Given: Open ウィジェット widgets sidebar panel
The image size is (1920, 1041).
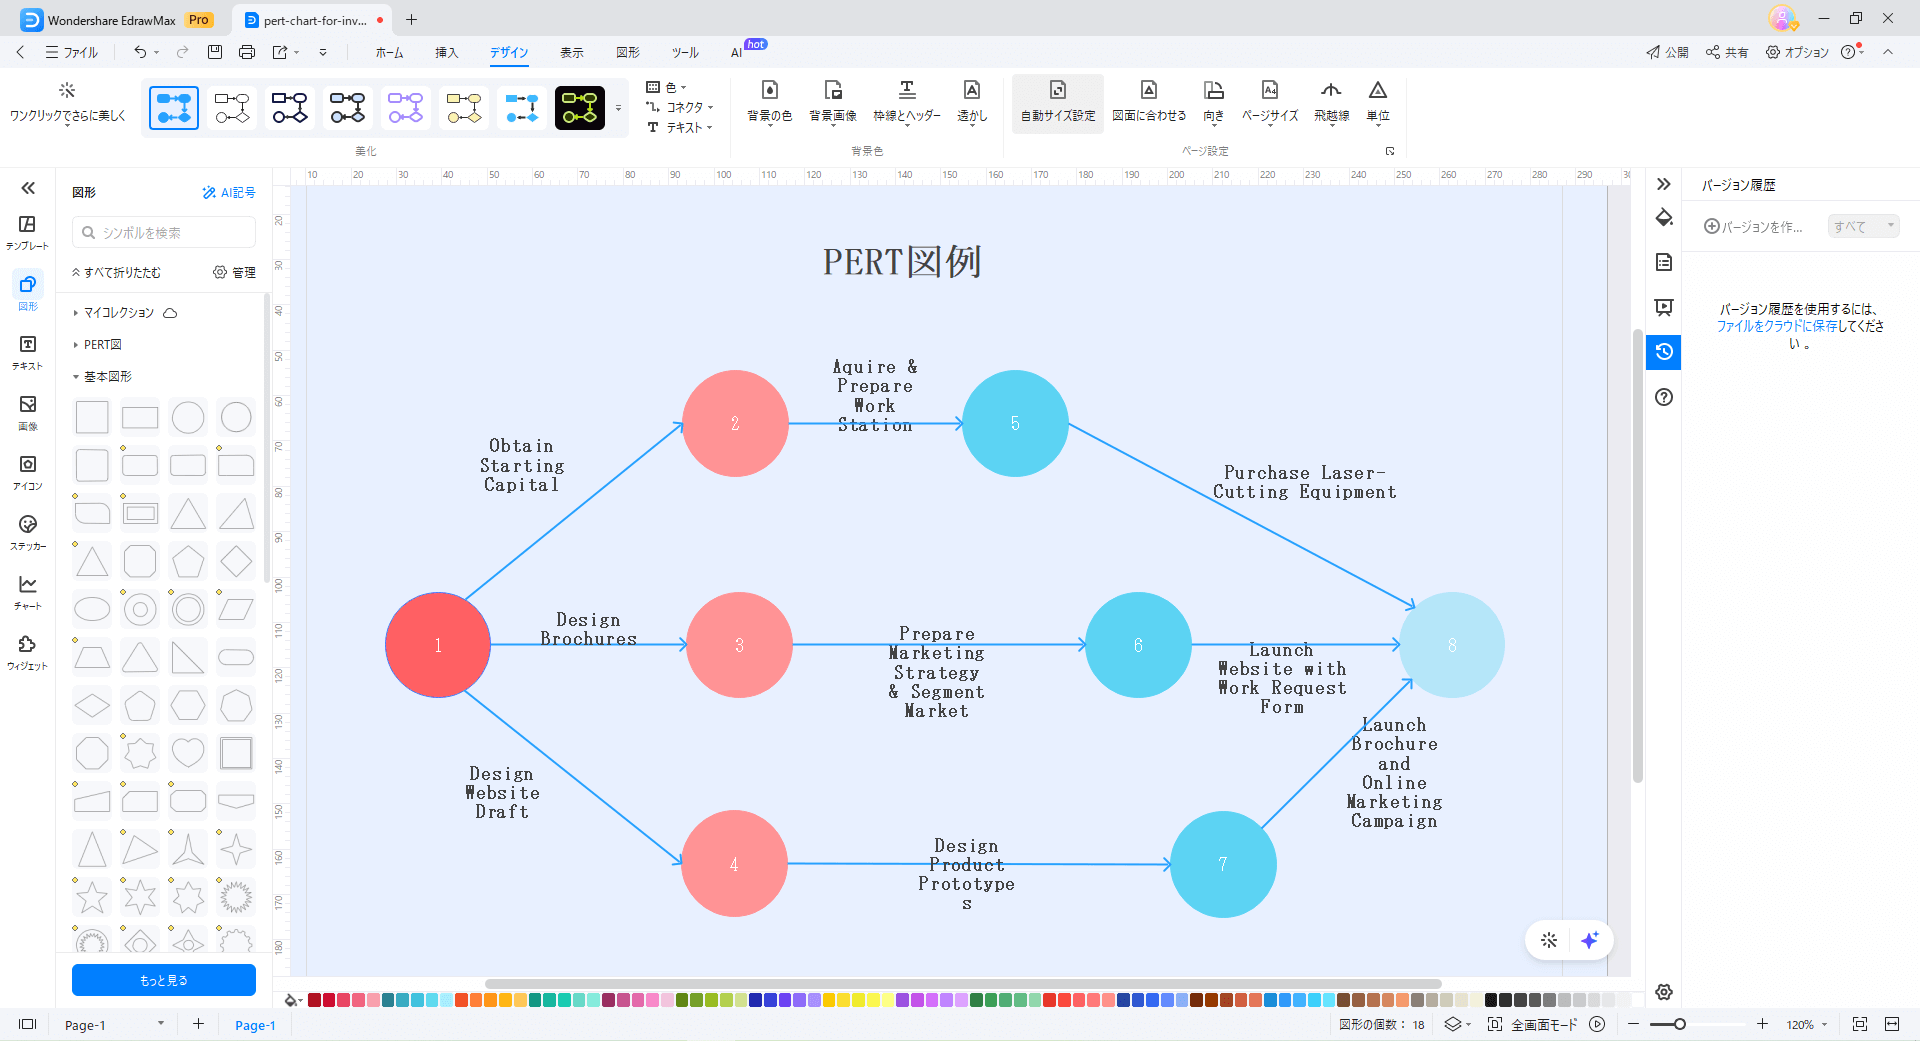Looking at the screenshot, I should [27, 652].
